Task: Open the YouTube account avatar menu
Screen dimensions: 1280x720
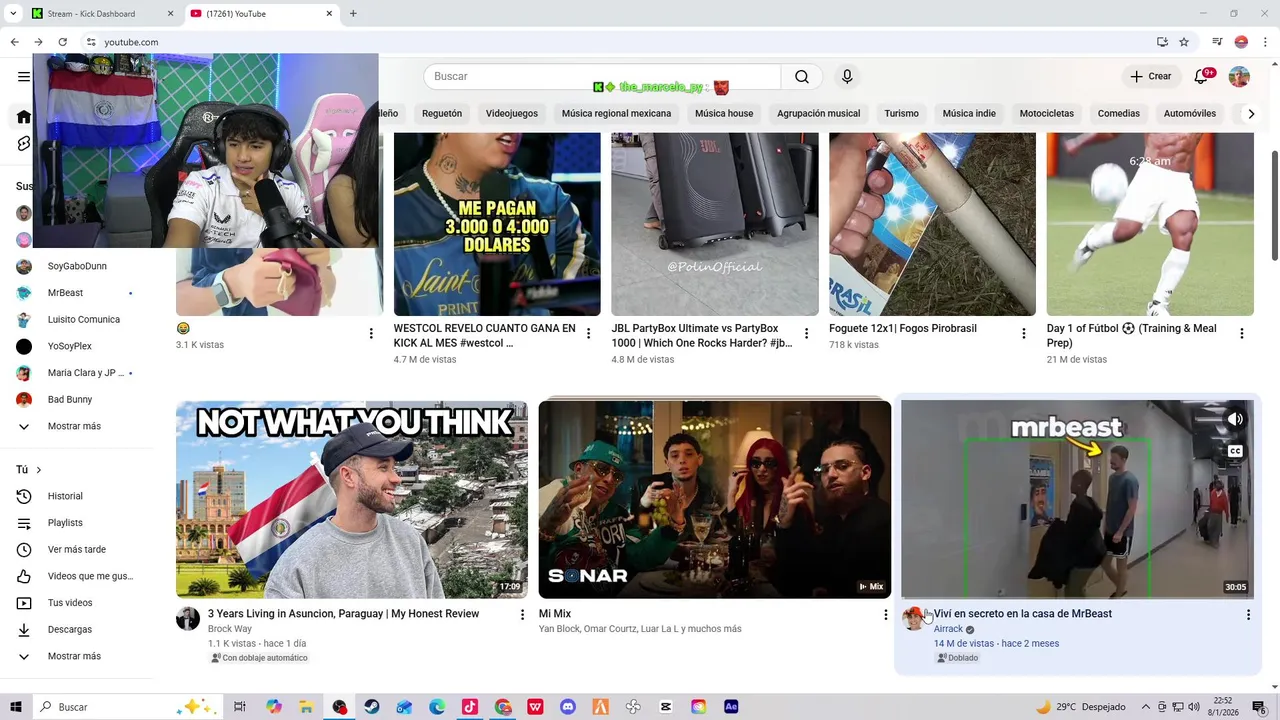Action: coord(1239,77)
